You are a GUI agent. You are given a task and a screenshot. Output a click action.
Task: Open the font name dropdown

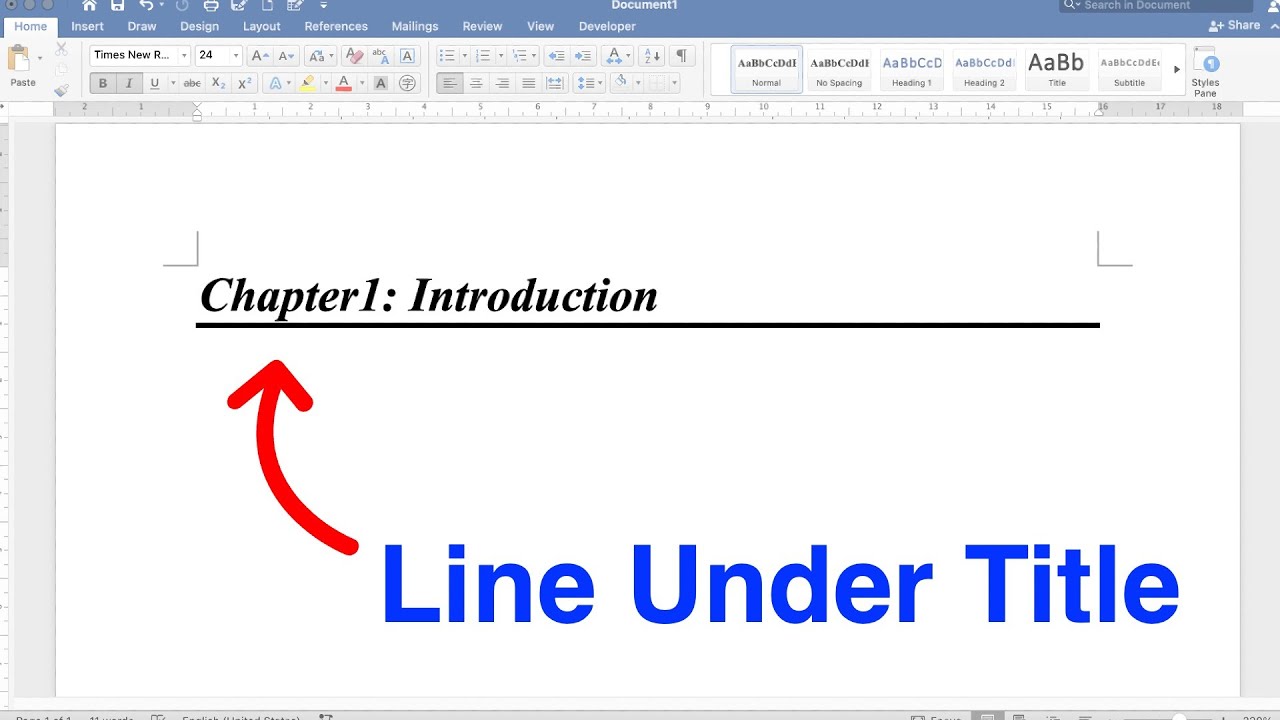(184, 56)
